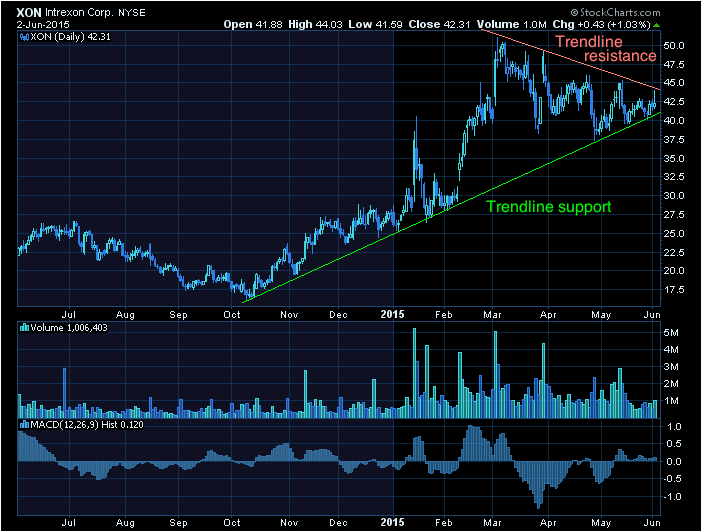Click the -1.0 MACD axis label
702x532 pixels.
point(672,497)
